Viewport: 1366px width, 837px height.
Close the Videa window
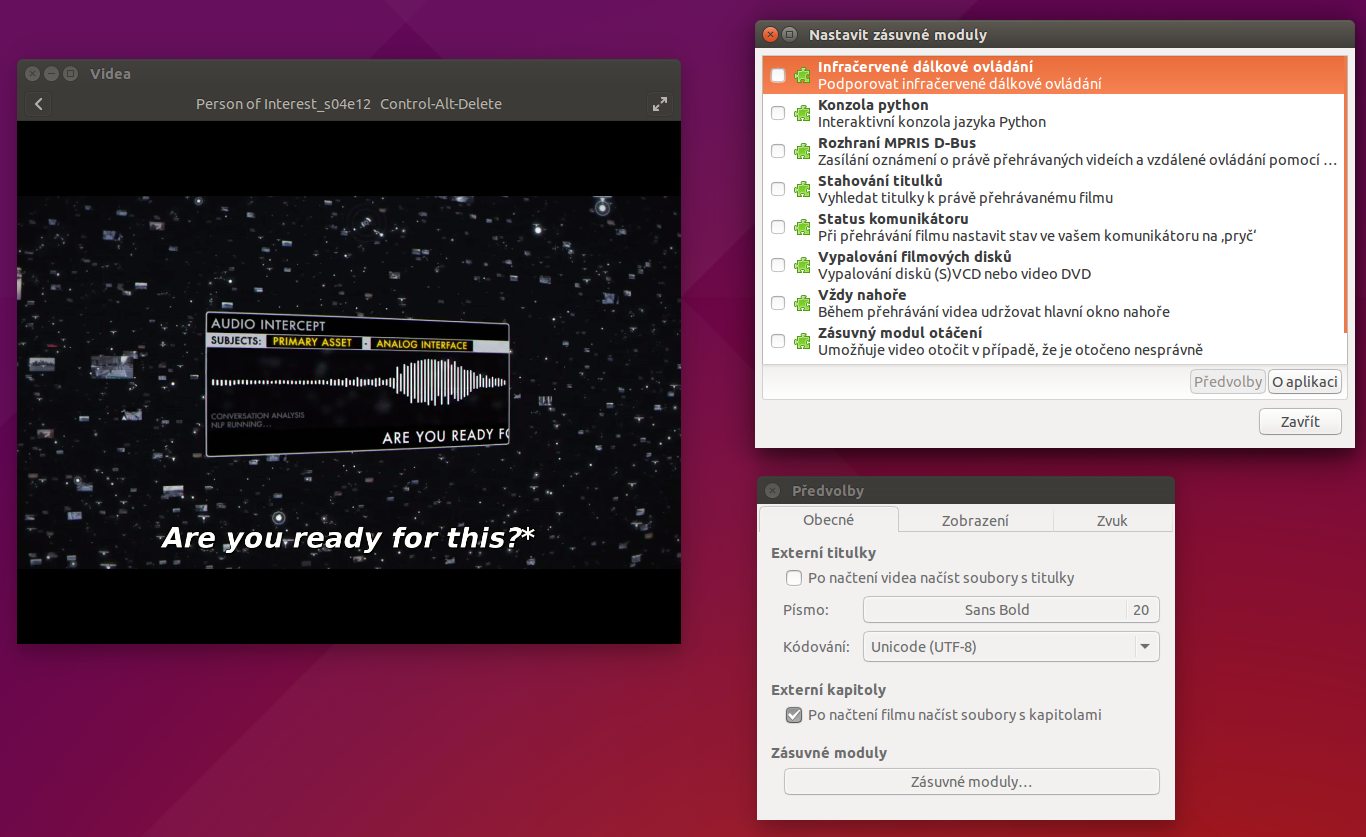(x=33, y=74)
